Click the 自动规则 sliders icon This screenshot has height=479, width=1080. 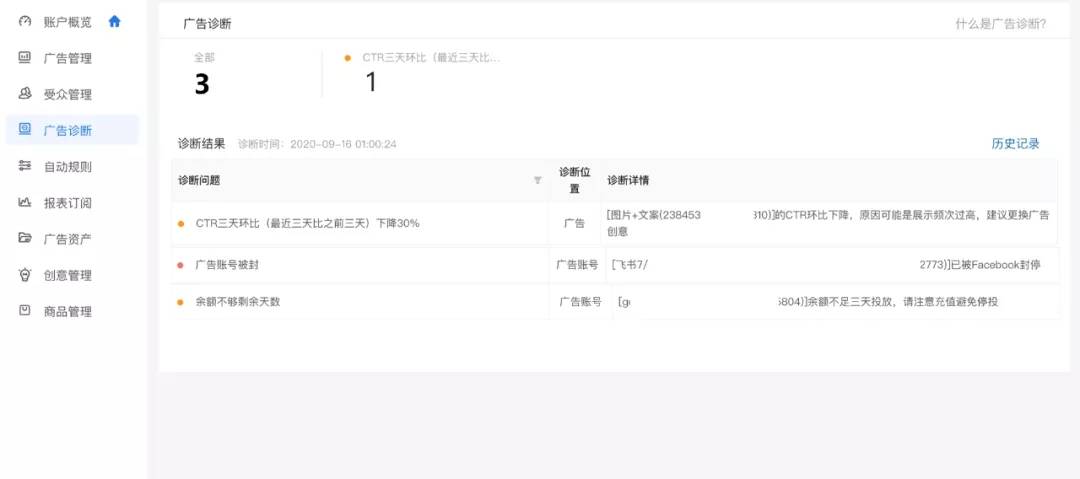click(x=25, y=166)
